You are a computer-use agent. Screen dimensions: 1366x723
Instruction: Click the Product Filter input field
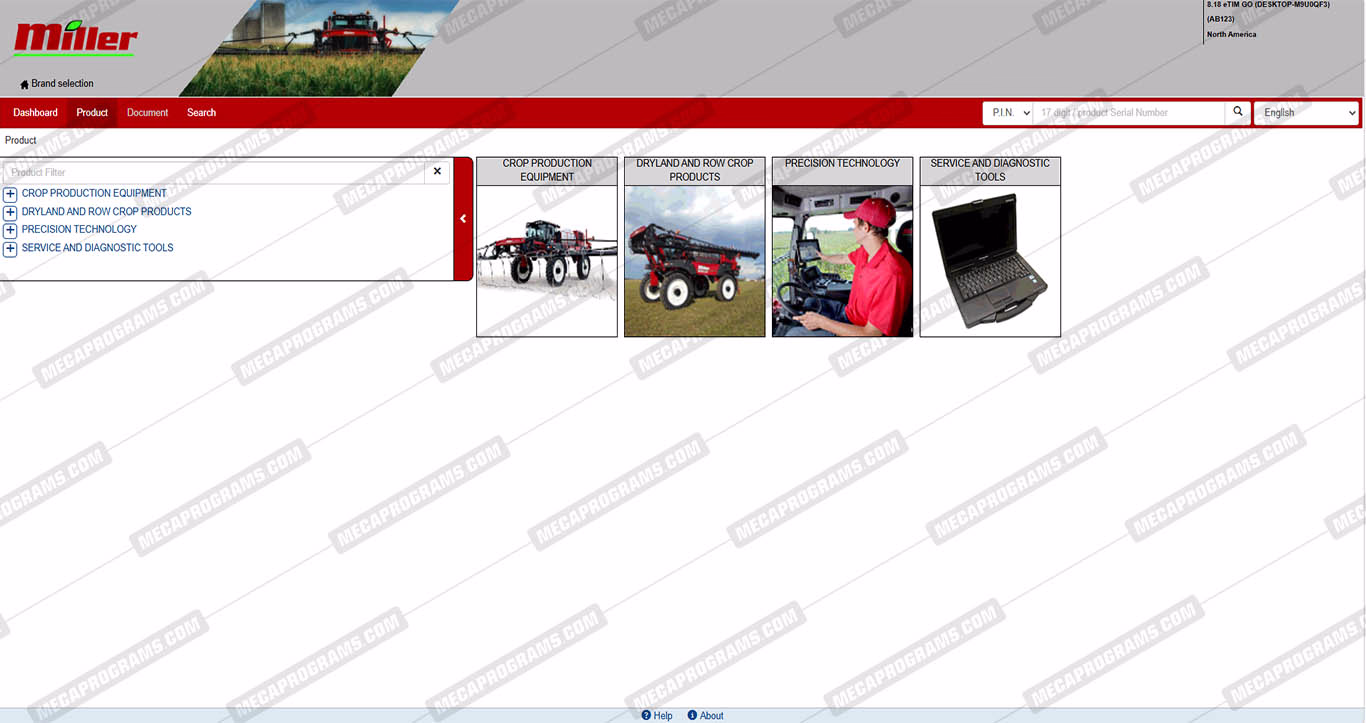[x=214, y=172]
